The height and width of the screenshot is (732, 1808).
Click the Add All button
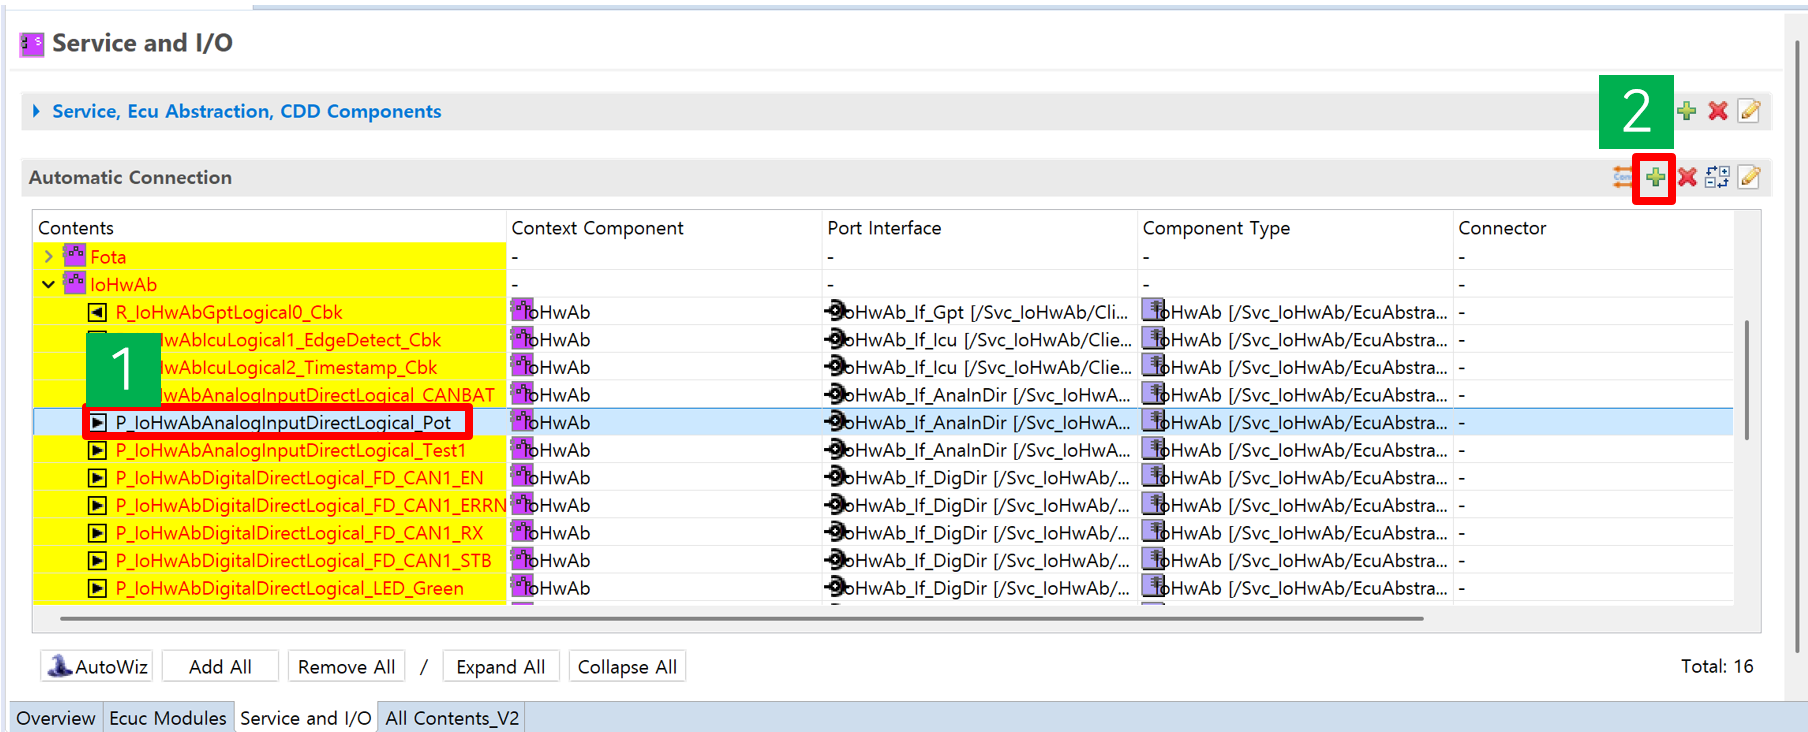pos(220,667)
